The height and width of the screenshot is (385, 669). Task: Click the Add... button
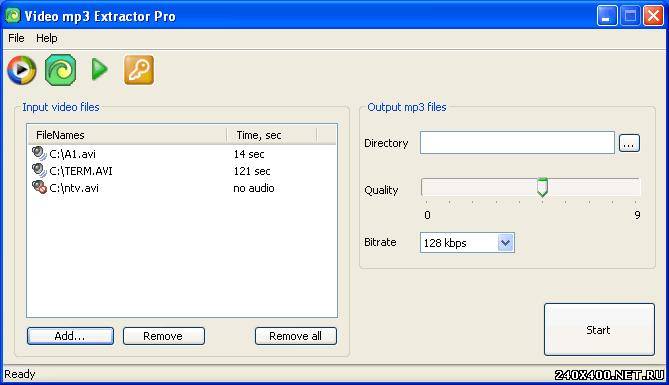pyautogui.click(x=70, y=336)
